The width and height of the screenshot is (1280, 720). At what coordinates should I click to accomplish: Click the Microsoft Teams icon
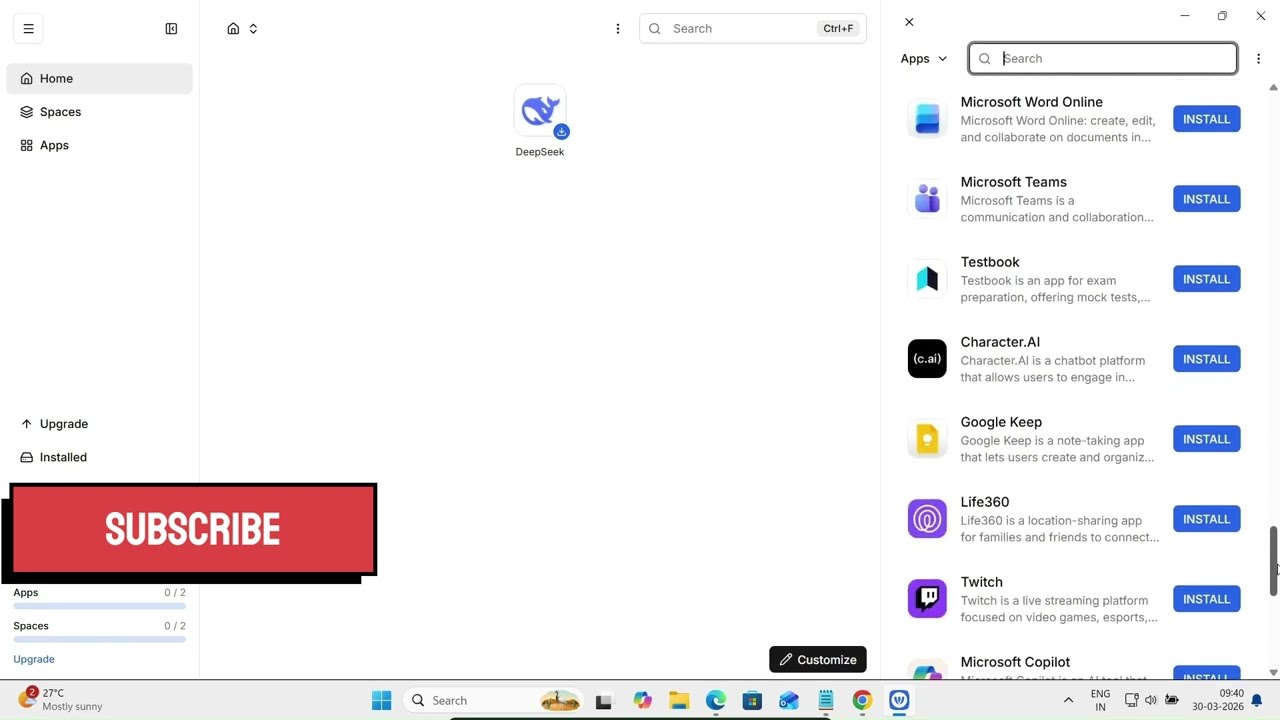click(927, 199)
